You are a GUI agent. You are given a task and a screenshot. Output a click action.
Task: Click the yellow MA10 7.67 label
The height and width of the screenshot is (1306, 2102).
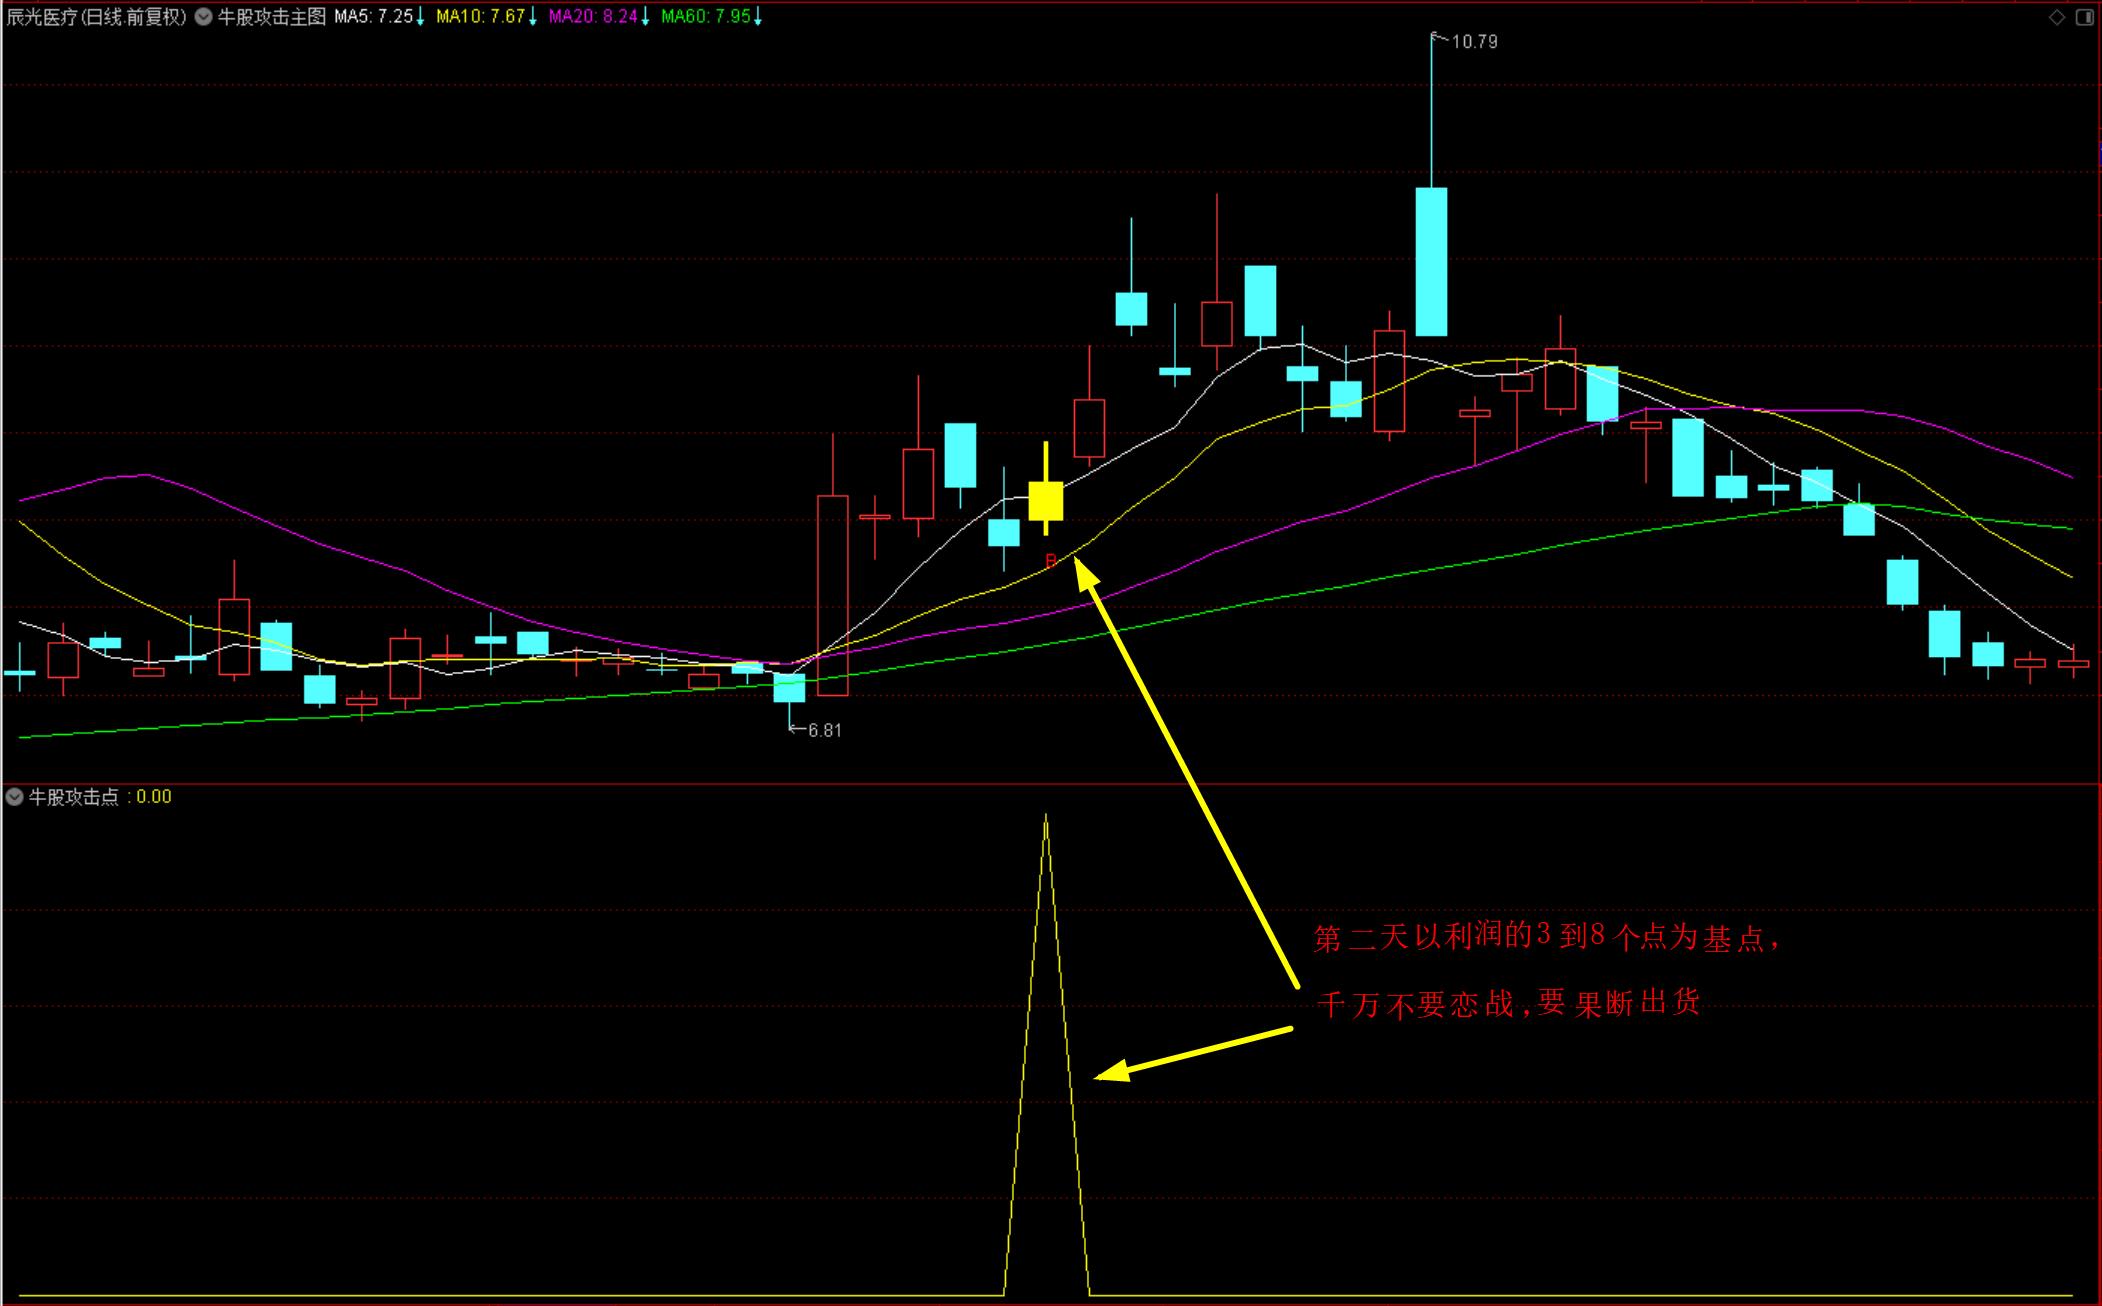480,17
